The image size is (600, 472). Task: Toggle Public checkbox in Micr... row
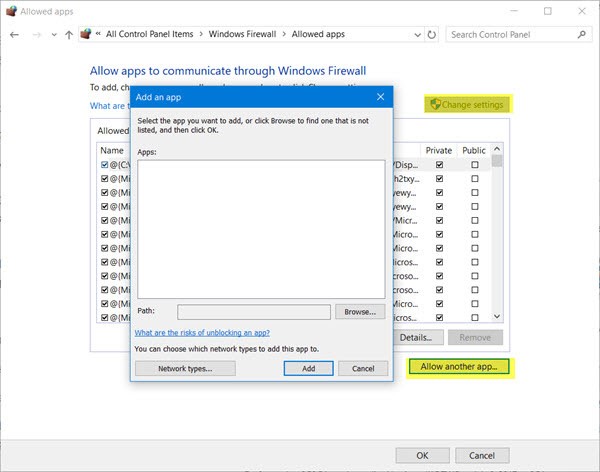[475, 220]
